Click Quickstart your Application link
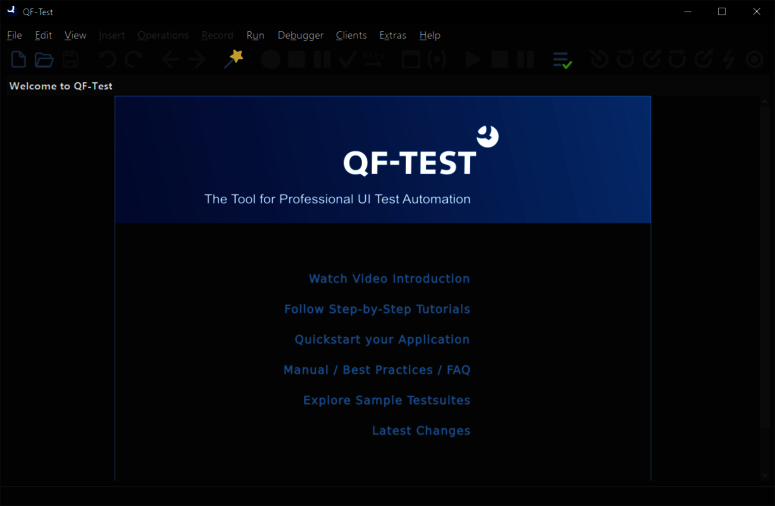 click(382, 340)
